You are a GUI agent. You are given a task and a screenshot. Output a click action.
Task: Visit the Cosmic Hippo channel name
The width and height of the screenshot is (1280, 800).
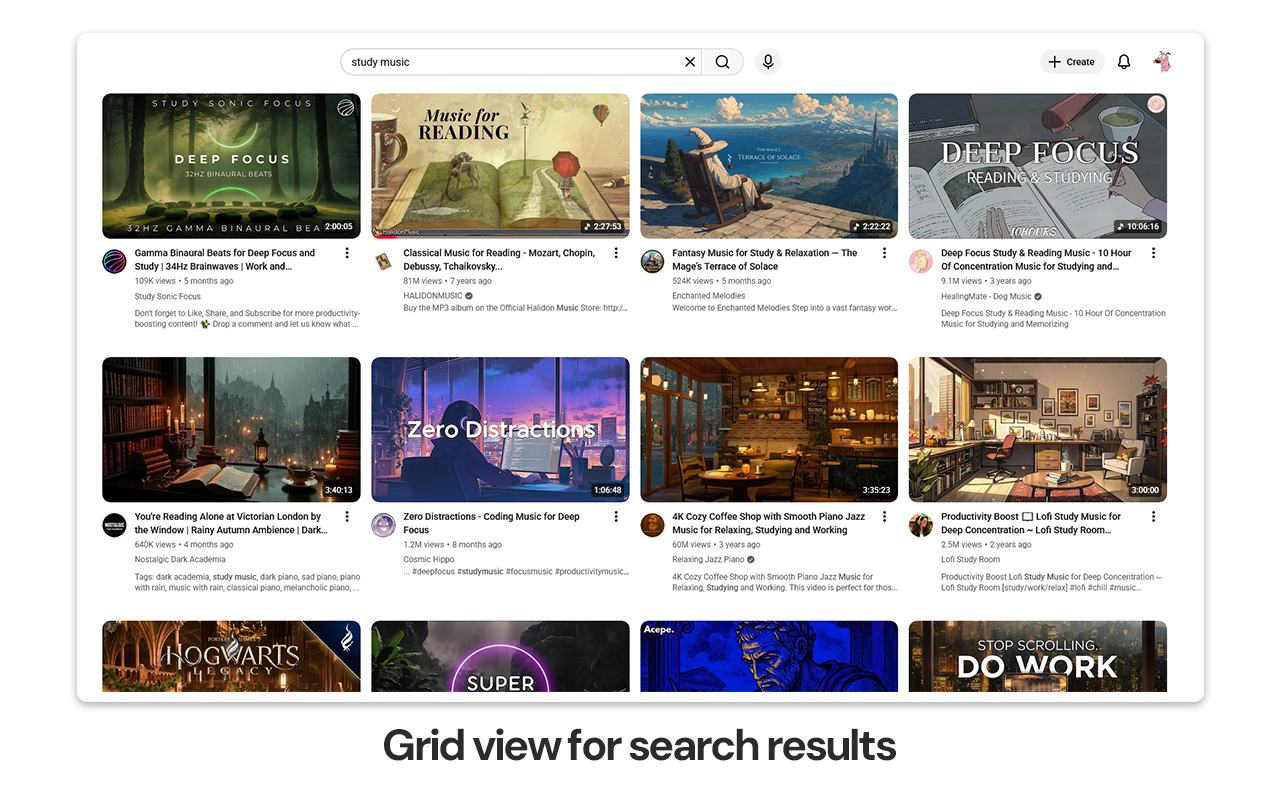point(429,560)
